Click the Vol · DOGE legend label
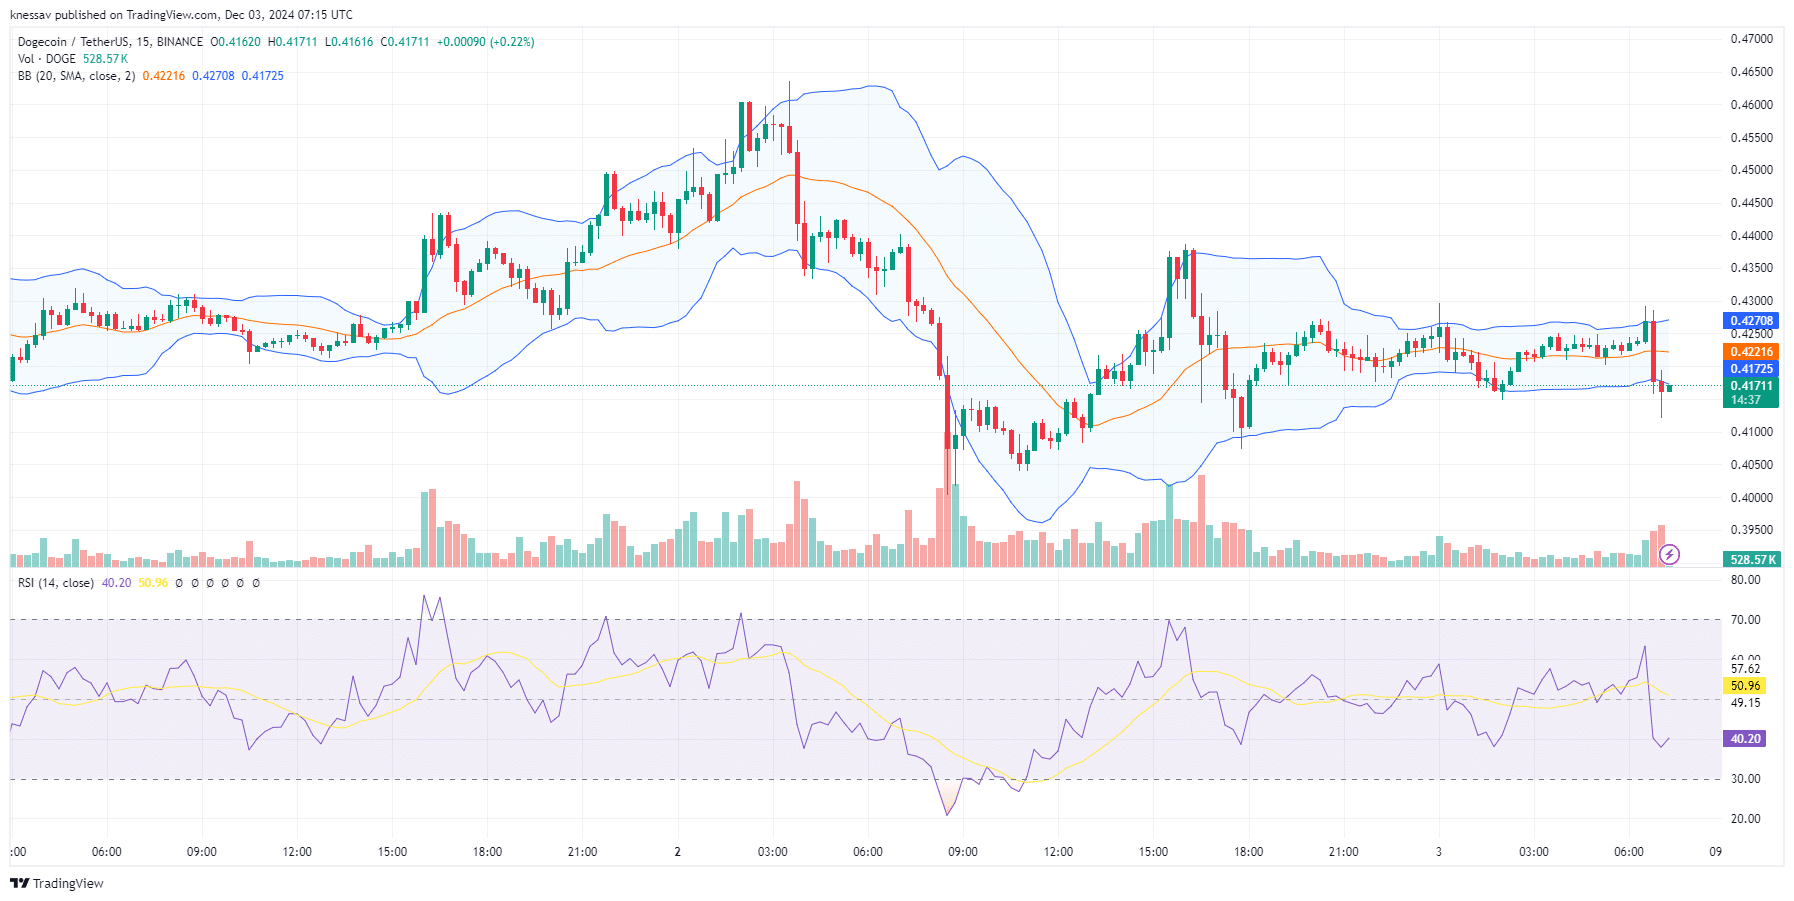This screenshot has height=901, width=1794. tap(47, 59)
